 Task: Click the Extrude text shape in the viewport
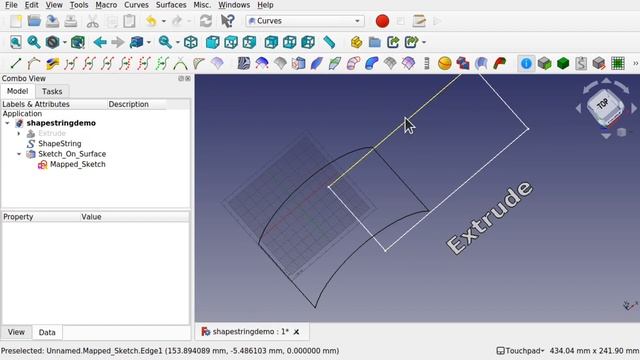click(x=489, y=218)
